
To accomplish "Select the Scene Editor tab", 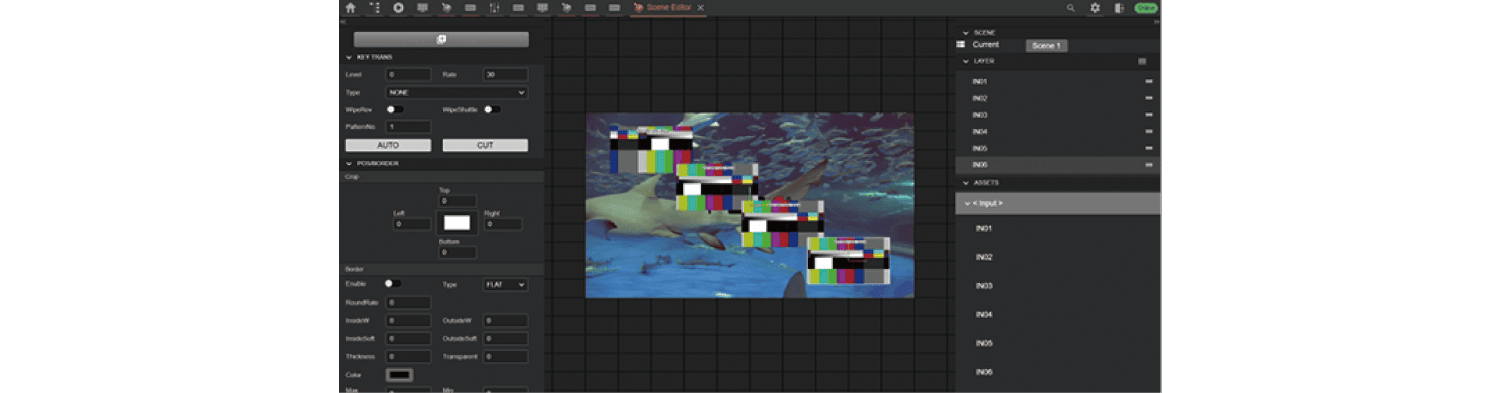I will click(669, 8).
